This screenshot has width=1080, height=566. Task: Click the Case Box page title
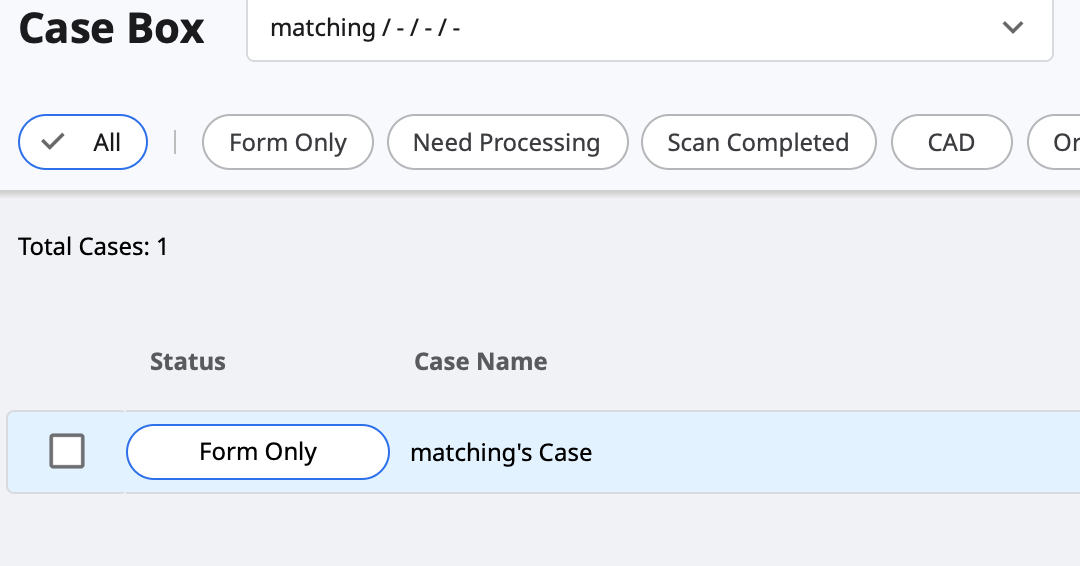pyautogui.click(x=112, y=29)
